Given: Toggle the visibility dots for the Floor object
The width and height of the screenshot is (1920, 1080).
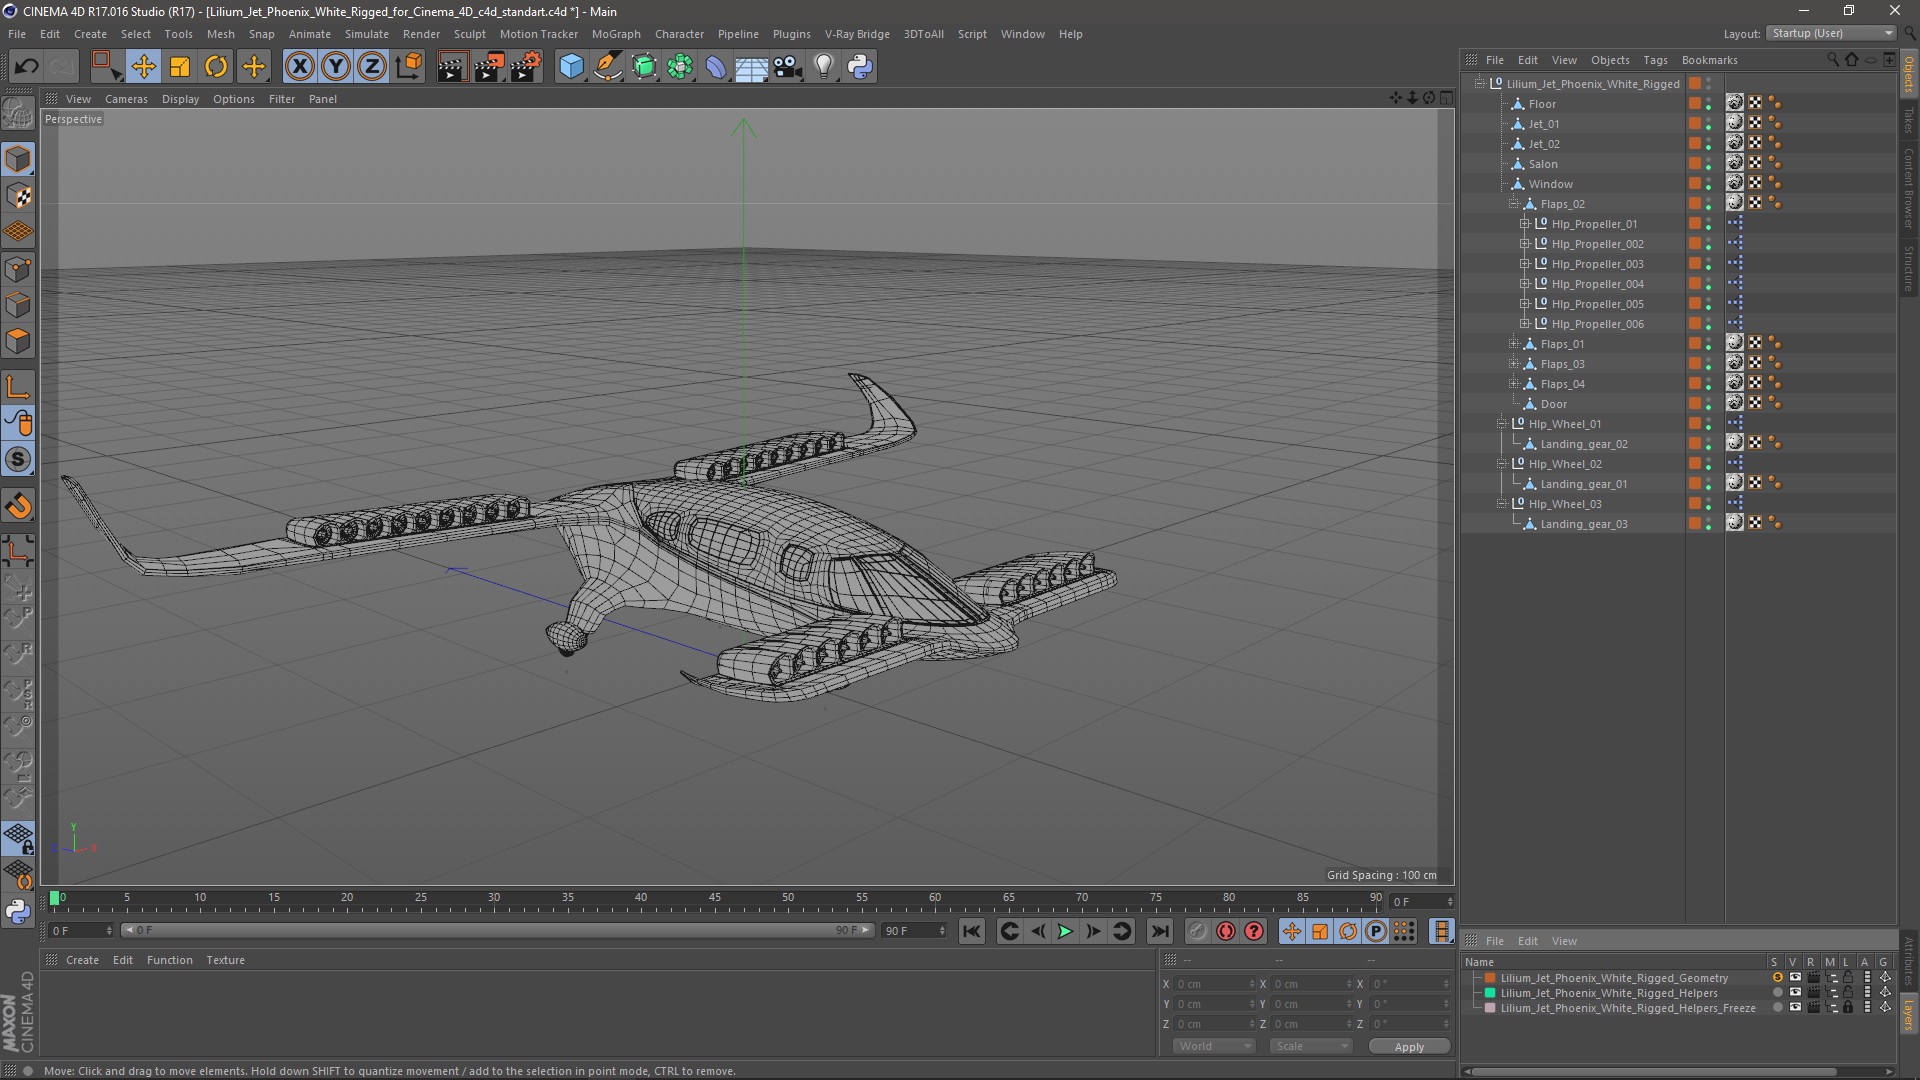Looking at the screenshot, I should pos(1708,104).
